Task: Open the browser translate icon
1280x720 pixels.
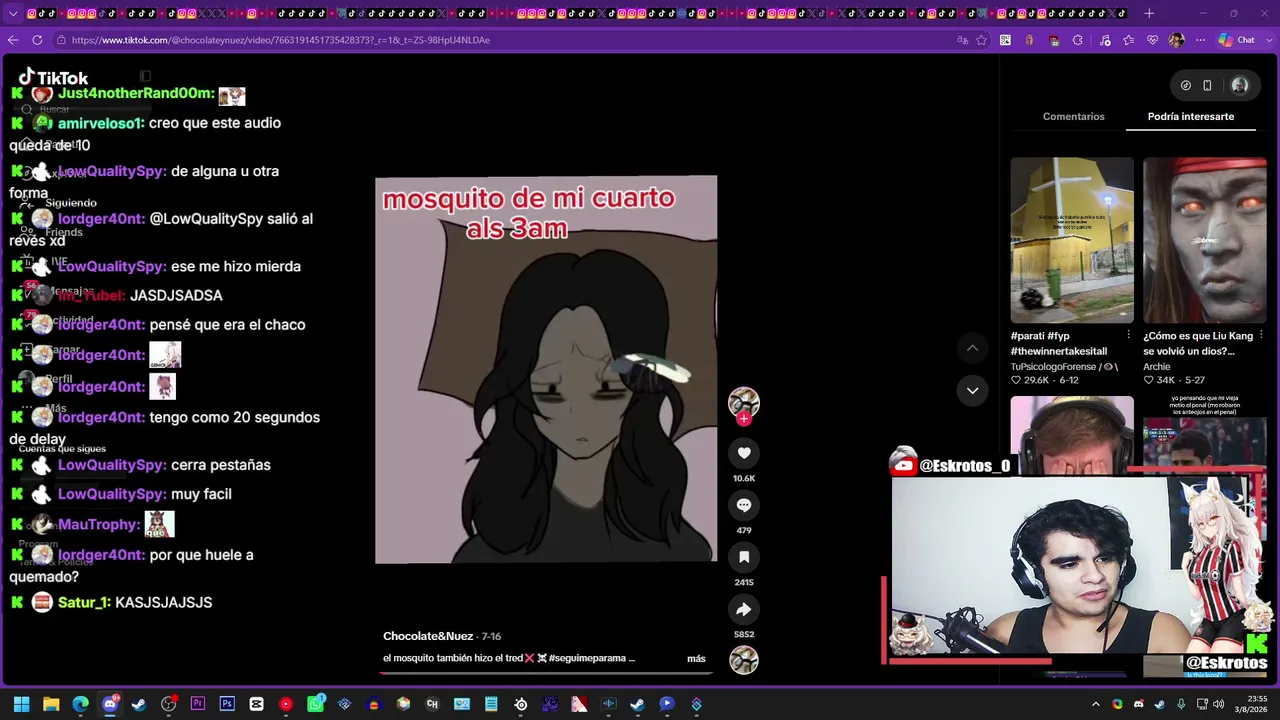Action: (x=962, y=40)
